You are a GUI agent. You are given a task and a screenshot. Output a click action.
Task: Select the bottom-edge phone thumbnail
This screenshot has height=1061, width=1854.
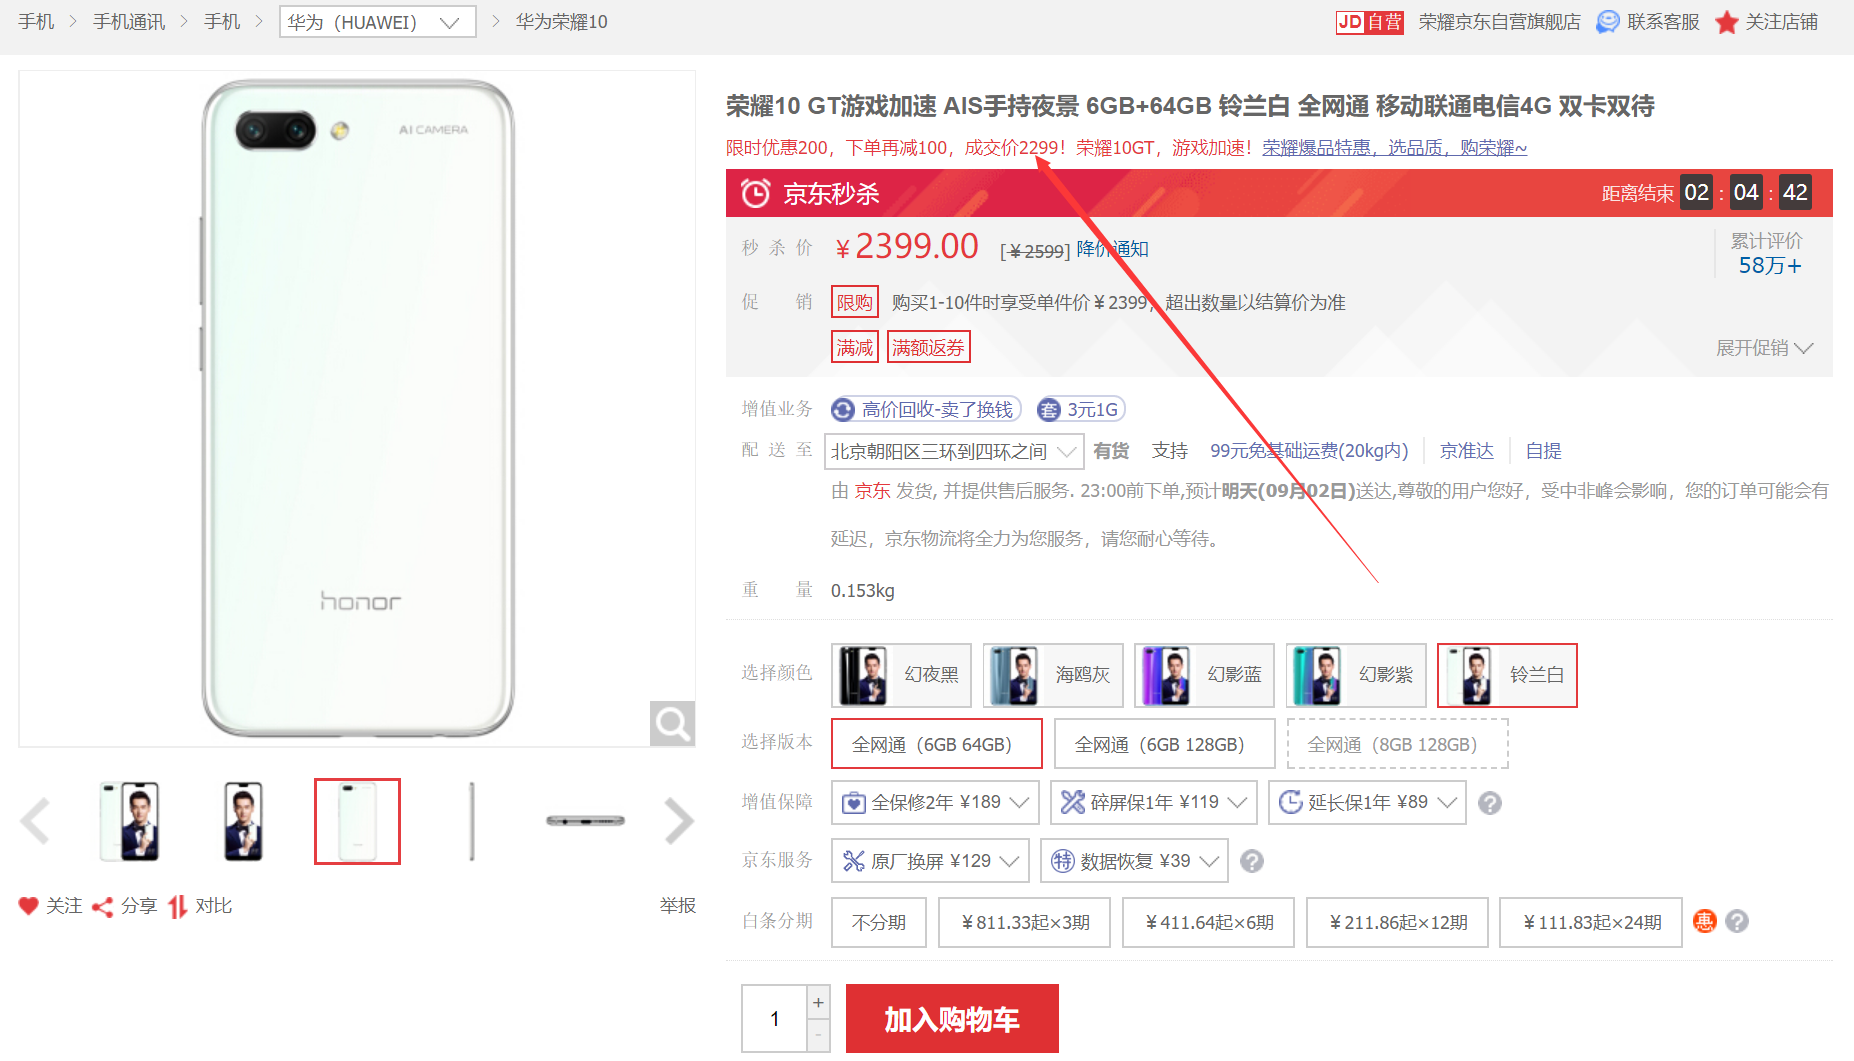(585, 821)
